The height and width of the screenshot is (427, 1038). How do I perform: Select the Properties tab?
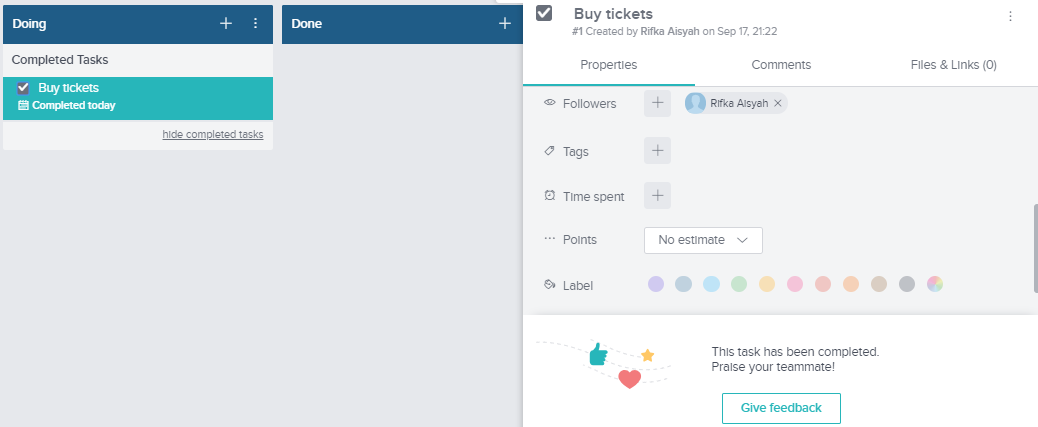(x=609, y=65)
